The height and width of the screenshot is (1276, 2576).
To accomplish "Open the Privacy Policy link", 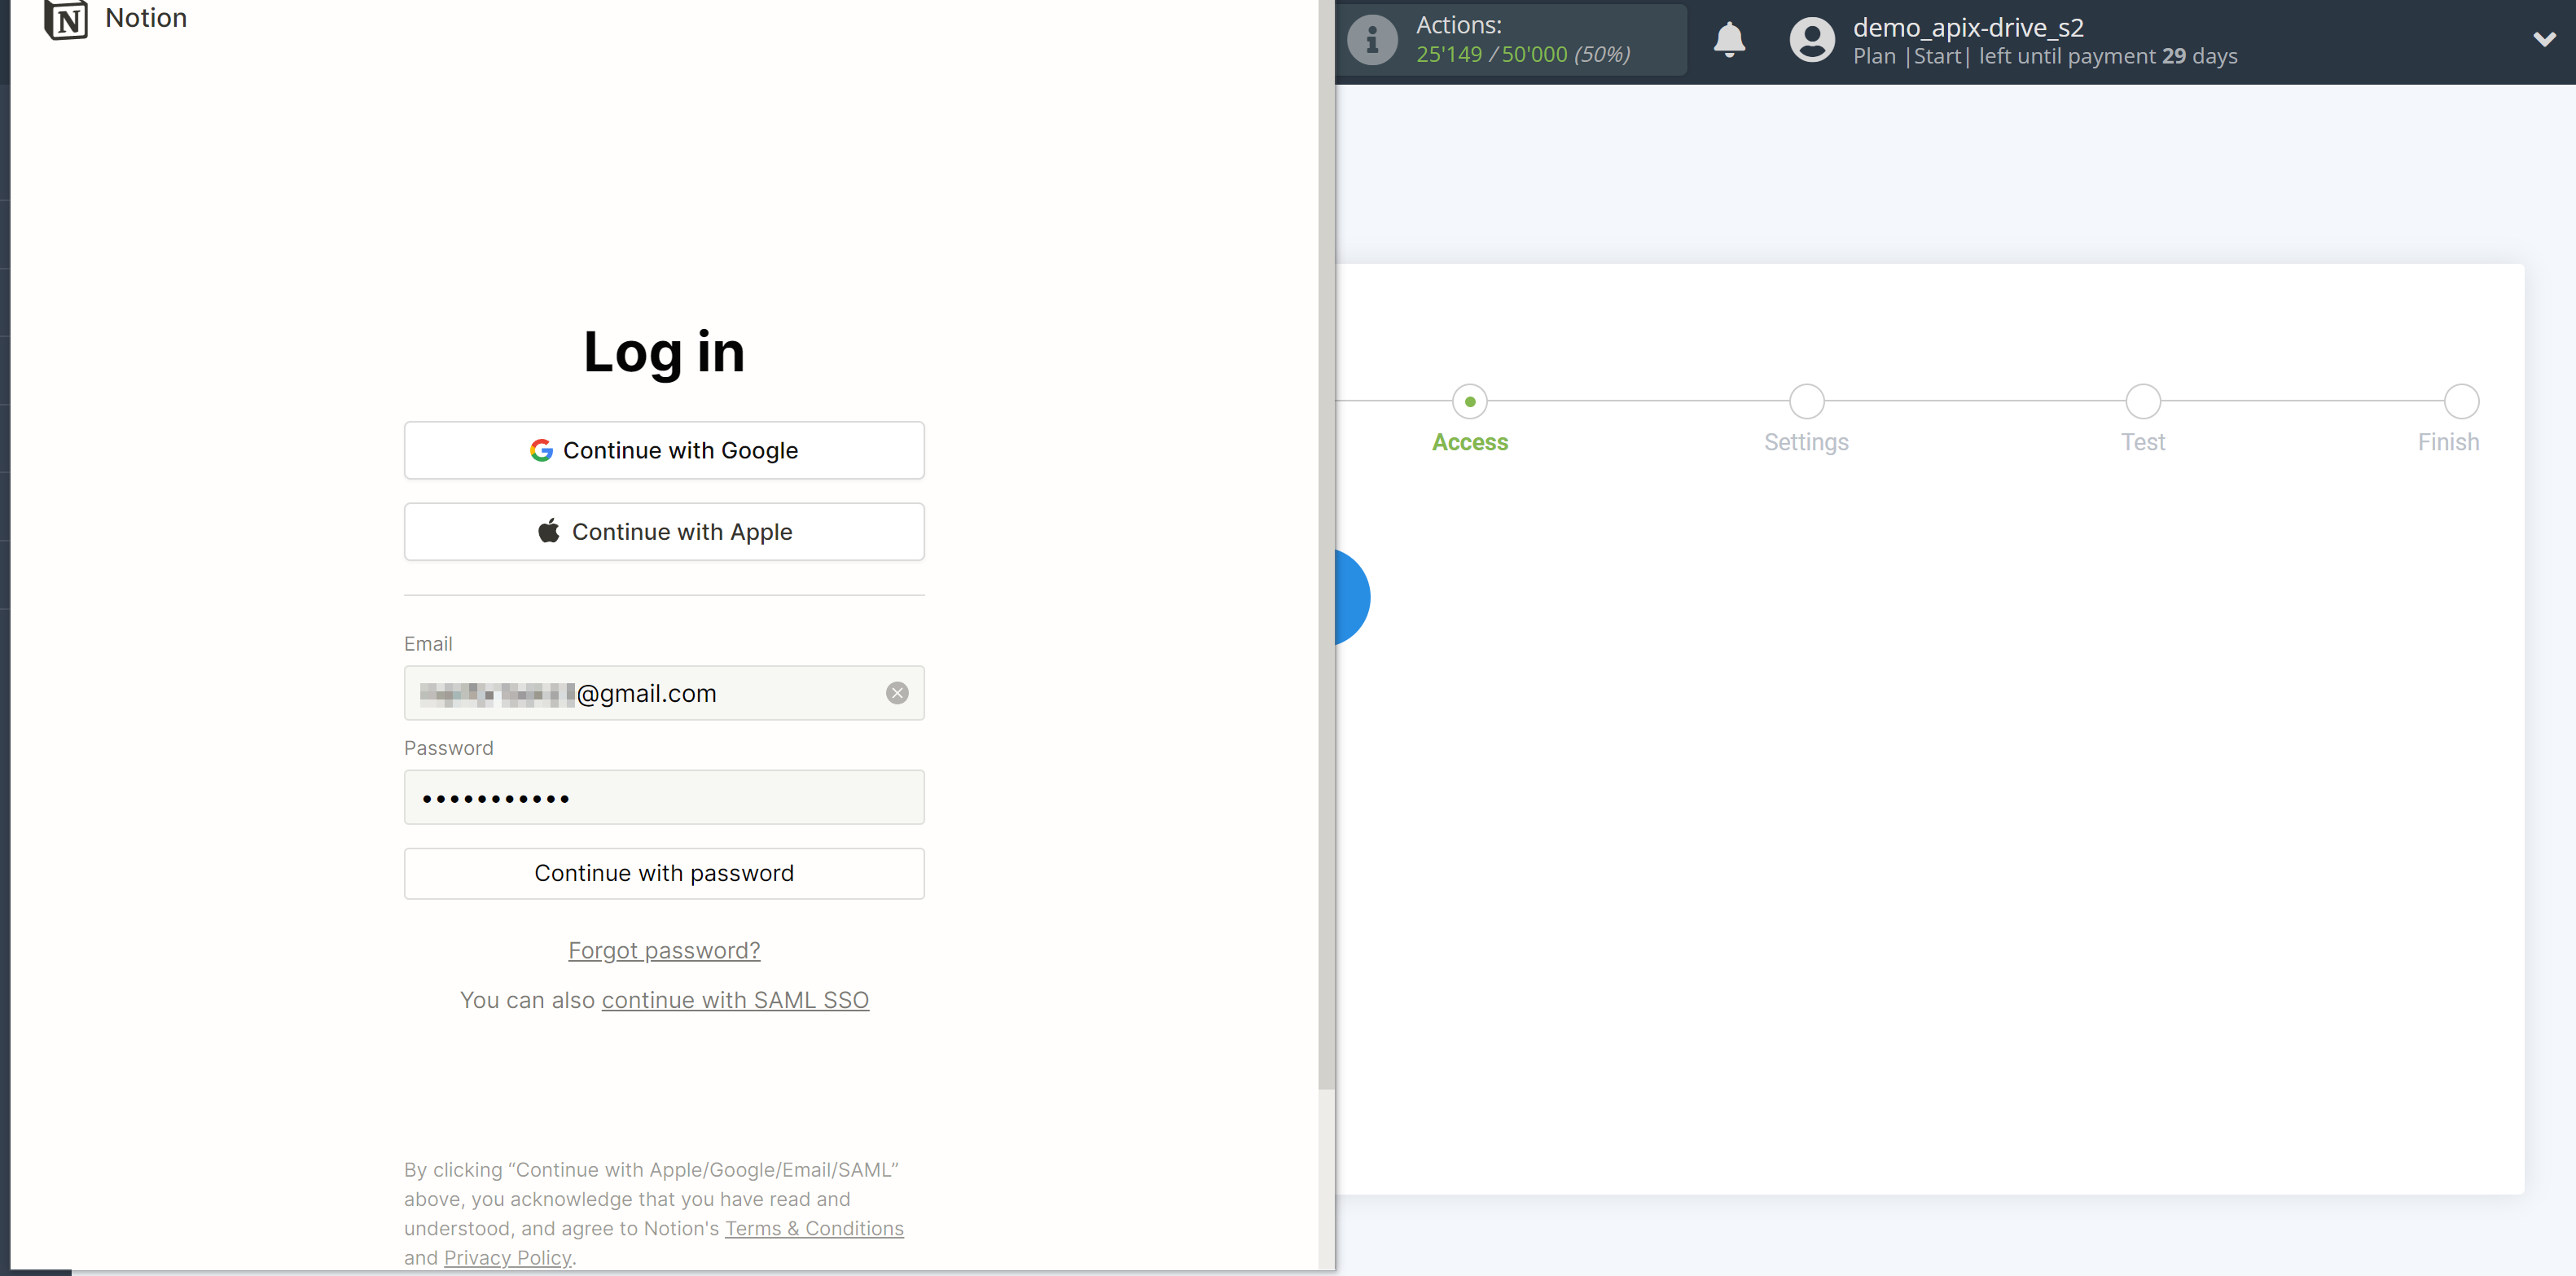I will pyautogui.click(x=507, y=1257).
